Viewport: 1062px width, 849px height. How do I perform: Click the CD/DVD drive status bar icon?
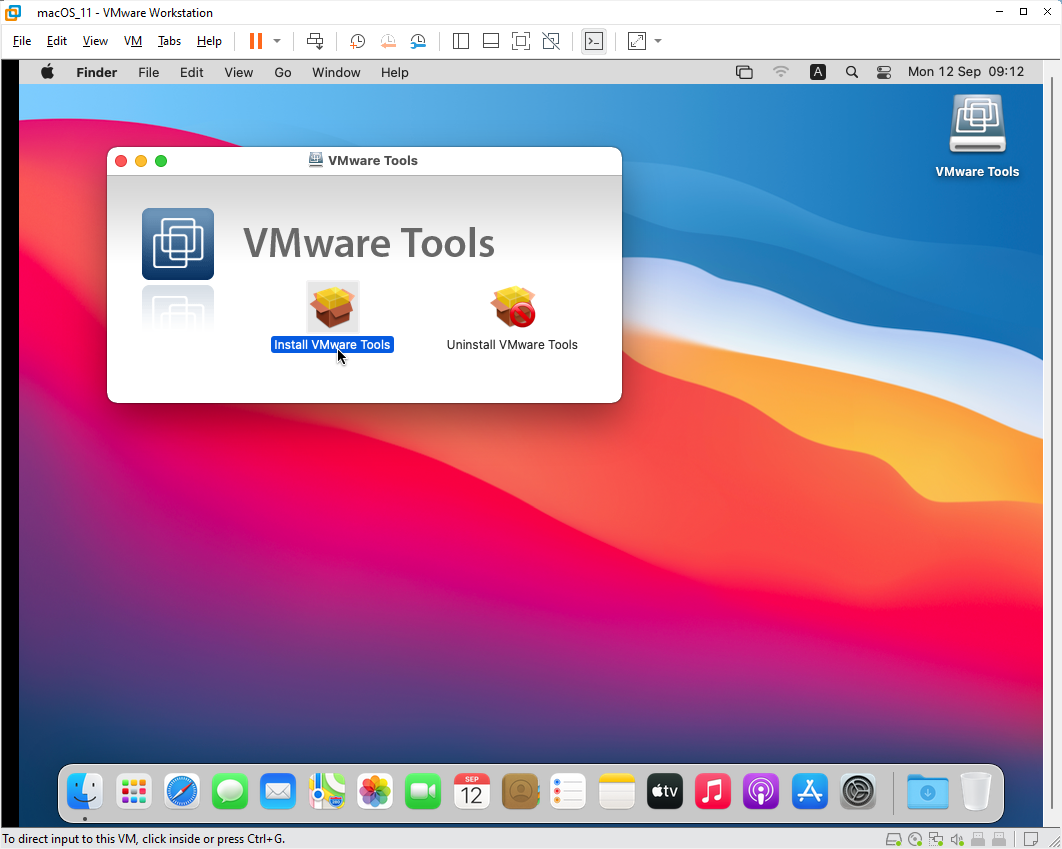(x=915, y=840)
